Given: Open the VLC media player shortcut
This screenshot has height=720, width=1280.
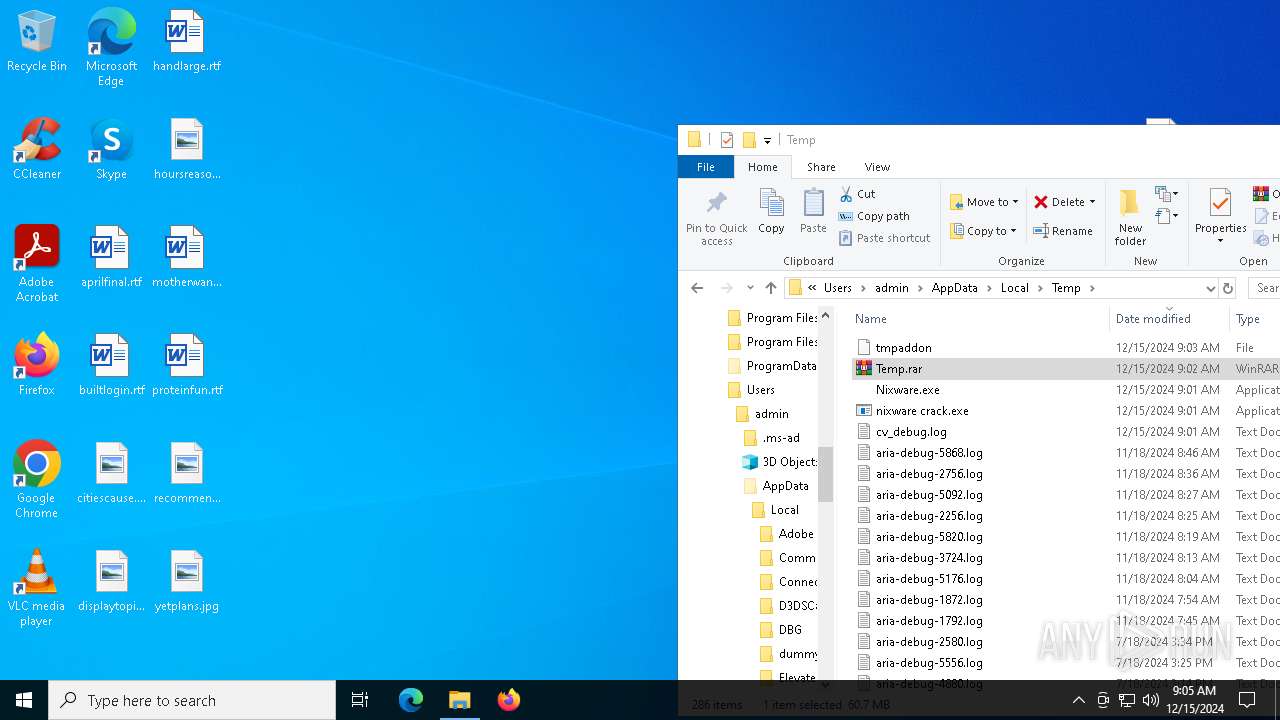Looking at the screenshot, I should (37, 588).
